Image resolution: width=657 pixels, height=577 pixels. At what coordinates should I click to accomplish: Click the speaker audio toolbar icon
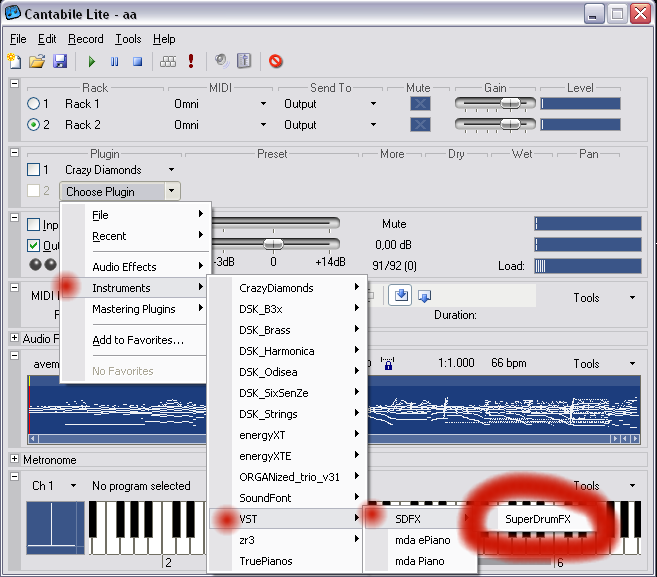coord(221,61)
